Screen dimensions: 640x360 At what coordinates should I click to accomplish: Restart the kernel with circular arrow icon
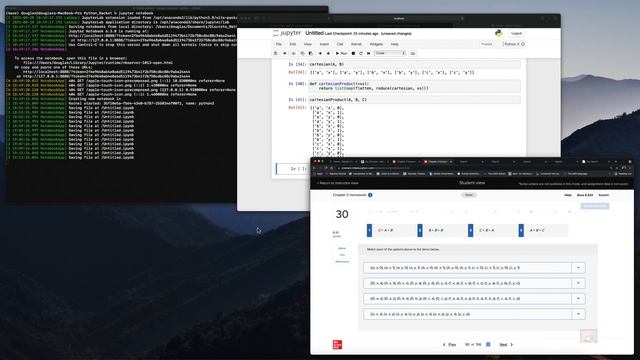[x=361, y=53]
